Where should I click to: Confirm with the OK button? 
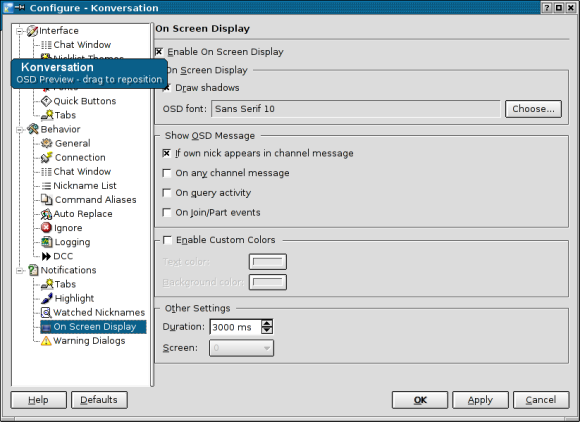(x=420, y=400)
